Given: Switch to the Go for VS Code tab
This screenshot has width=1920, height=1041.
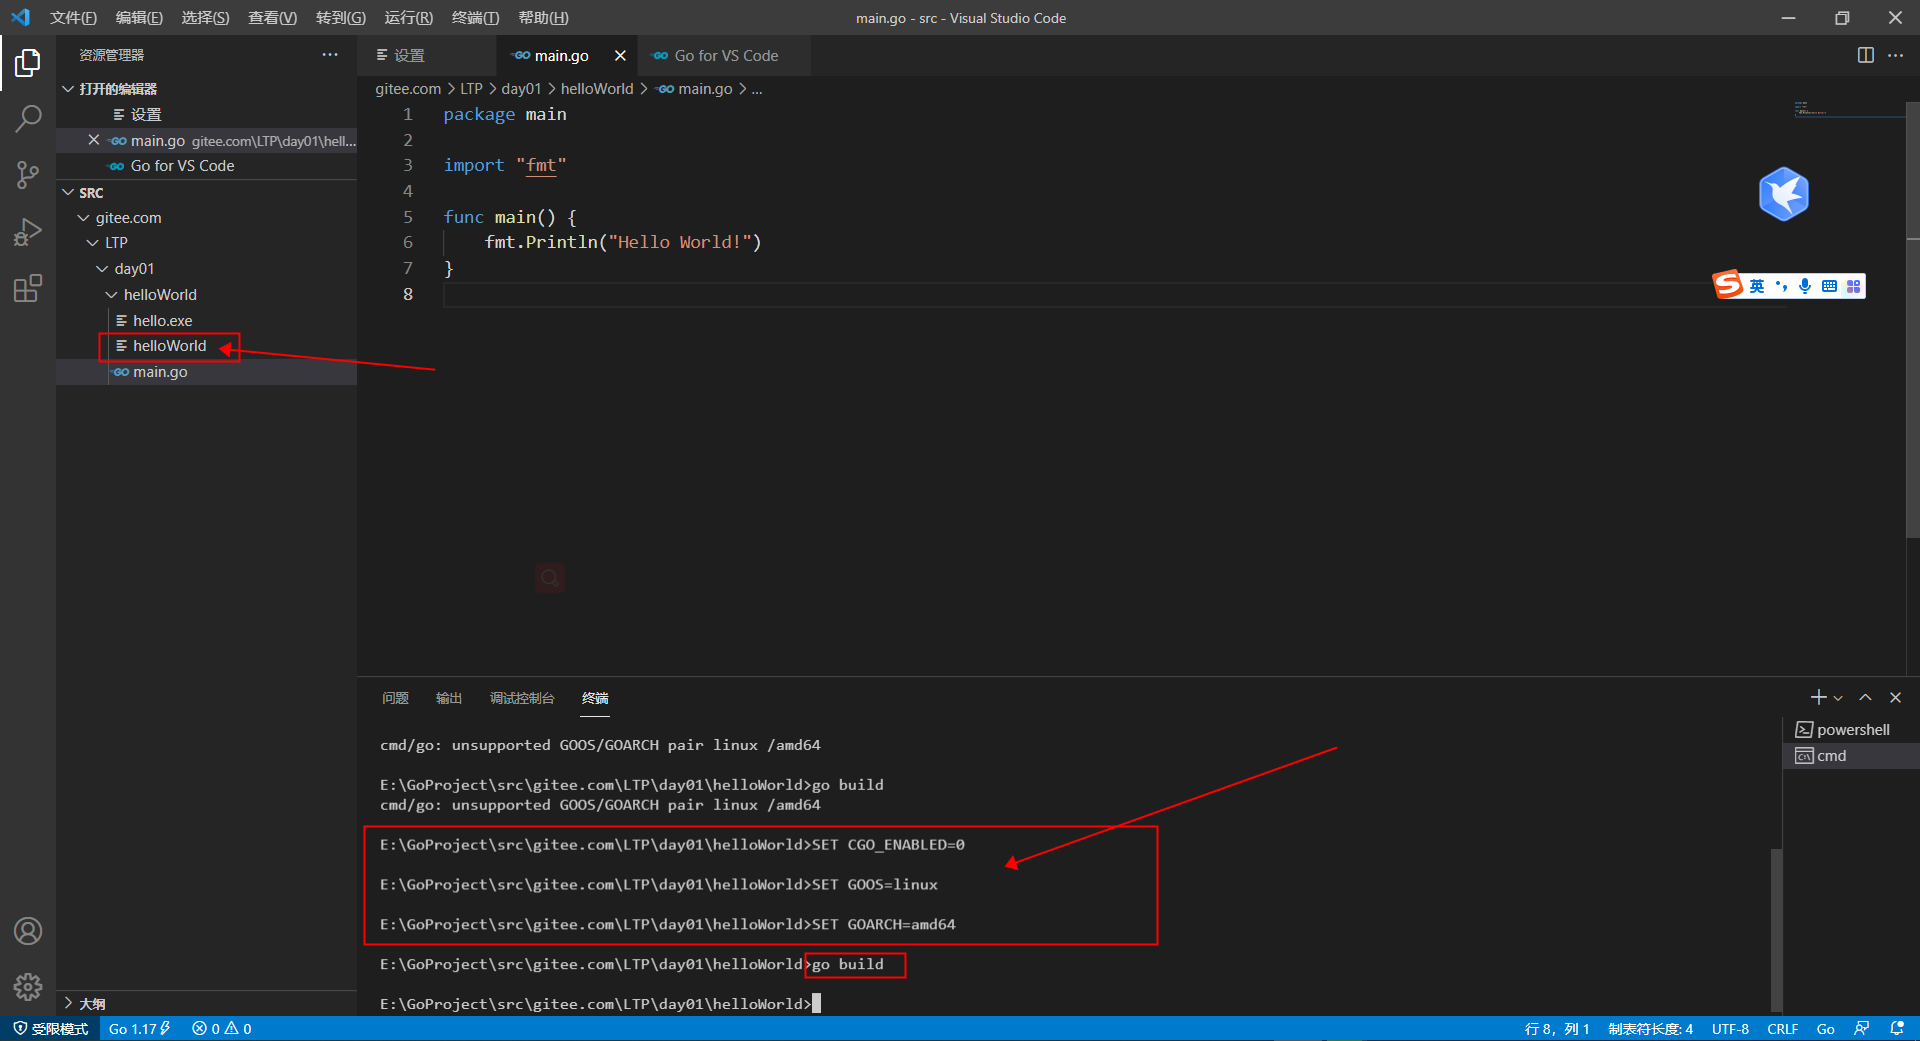Looking at the screenshot, I should point(724,56).
